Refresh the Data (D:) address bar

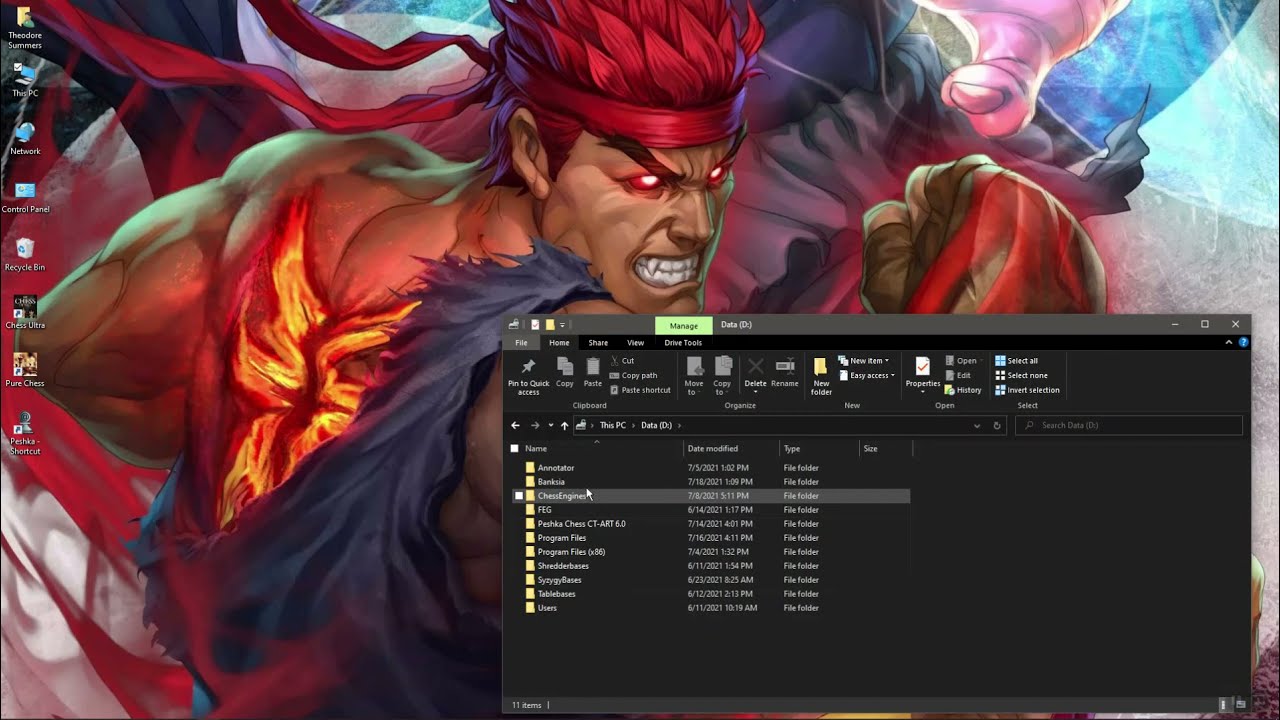(x=996, y=425)
